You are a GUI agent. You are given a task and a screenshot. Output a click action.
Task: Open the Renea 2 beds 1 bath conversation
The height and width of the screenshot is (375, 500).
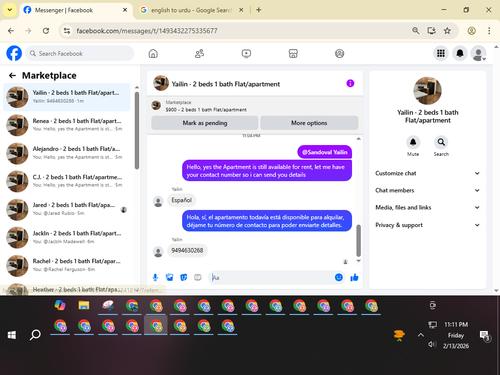pos(67,125)
